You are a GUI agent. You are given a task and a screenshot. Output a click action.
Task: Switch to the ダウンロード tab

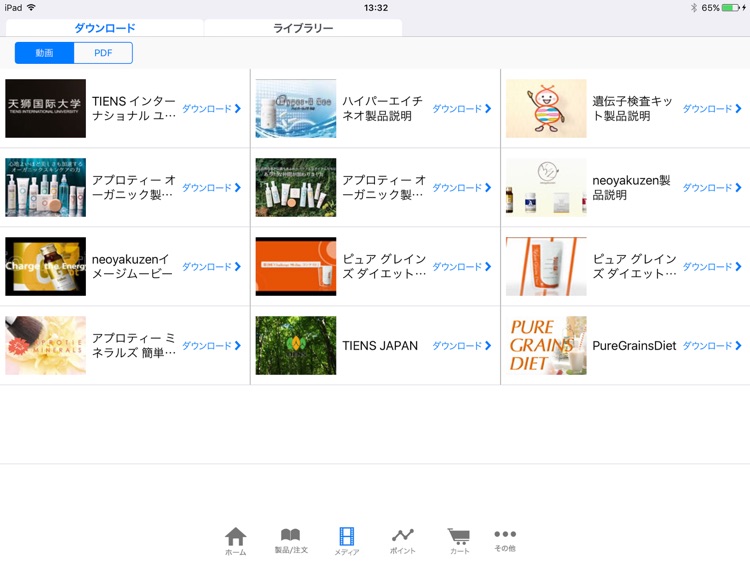[104, 28]
